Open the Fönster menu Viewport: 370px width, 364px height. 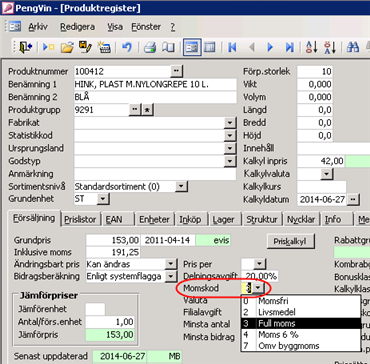(146, 27)
